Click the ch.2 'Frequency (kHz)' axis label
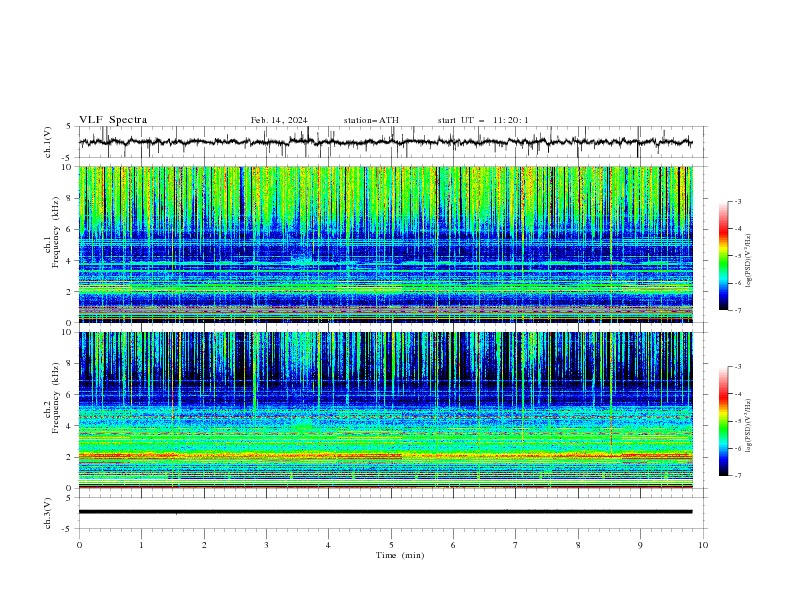792x612 pixels. [x=56, y=398]
